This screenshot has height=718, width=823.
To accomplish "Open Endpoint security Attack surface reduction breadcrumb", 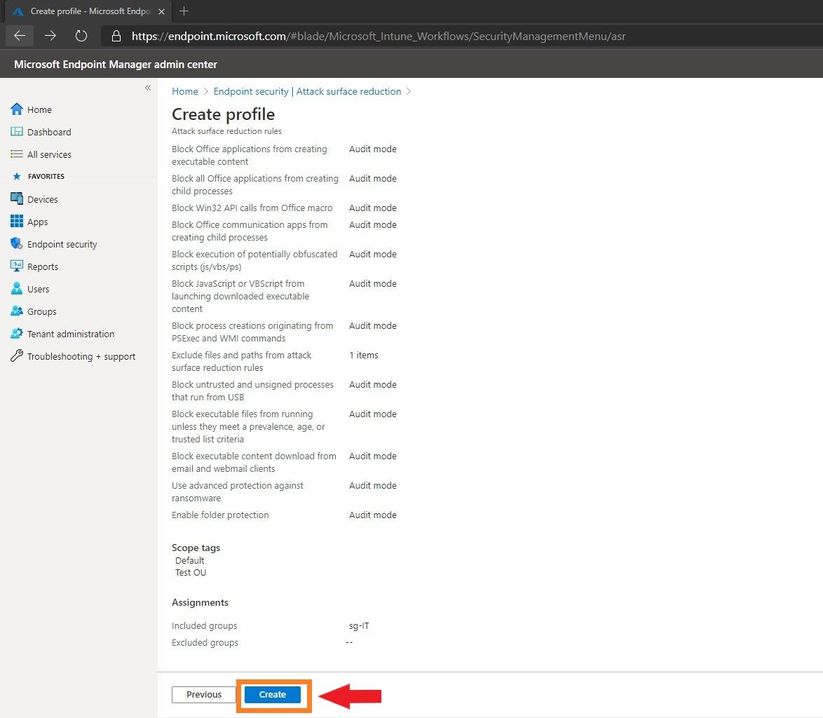I will [x=307, y=91].
